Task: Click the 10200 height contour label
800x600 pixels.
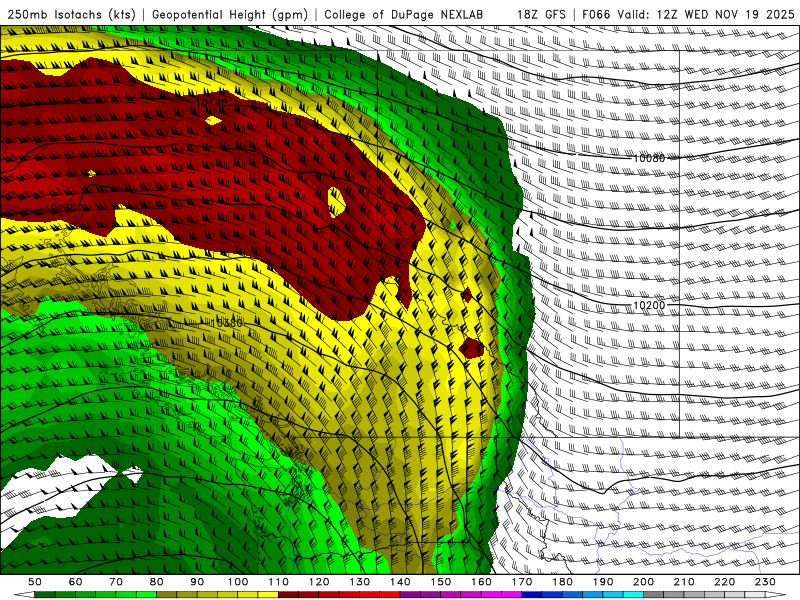Action: pyautogui.click(x=649, y=305)
